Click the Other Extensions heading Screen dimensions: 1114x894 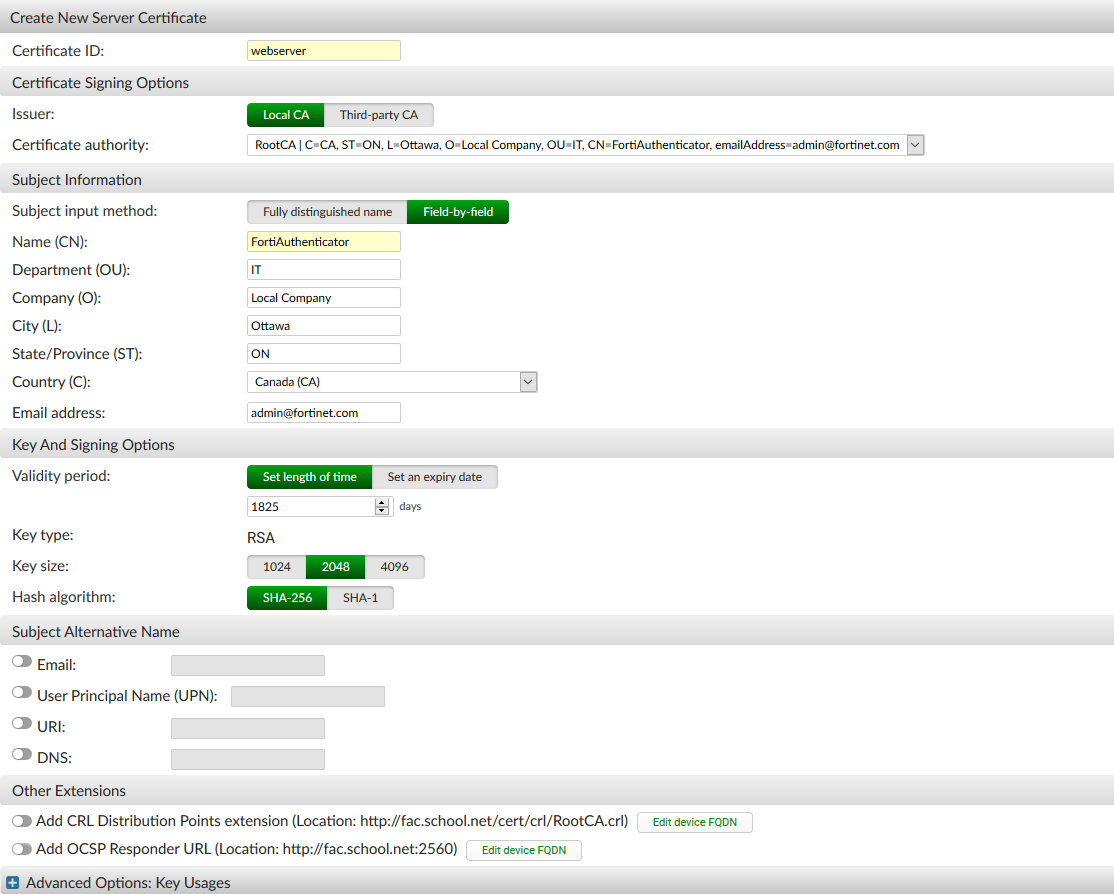tap(69, 791)
